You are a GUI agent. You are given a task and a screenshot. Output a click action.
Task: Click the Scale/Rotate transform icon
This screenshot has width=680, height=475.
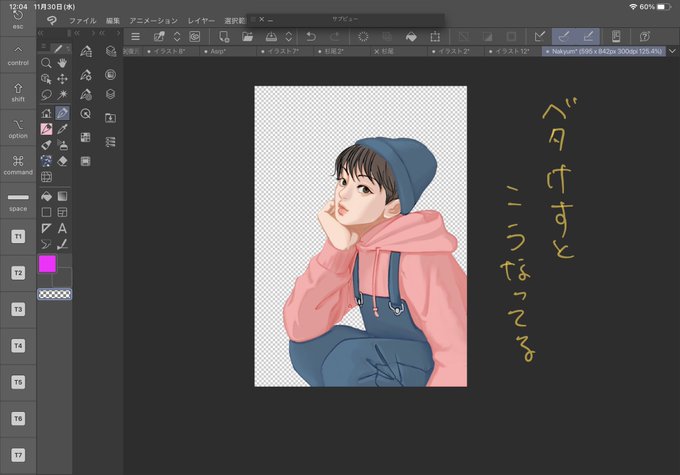point(435,37)
